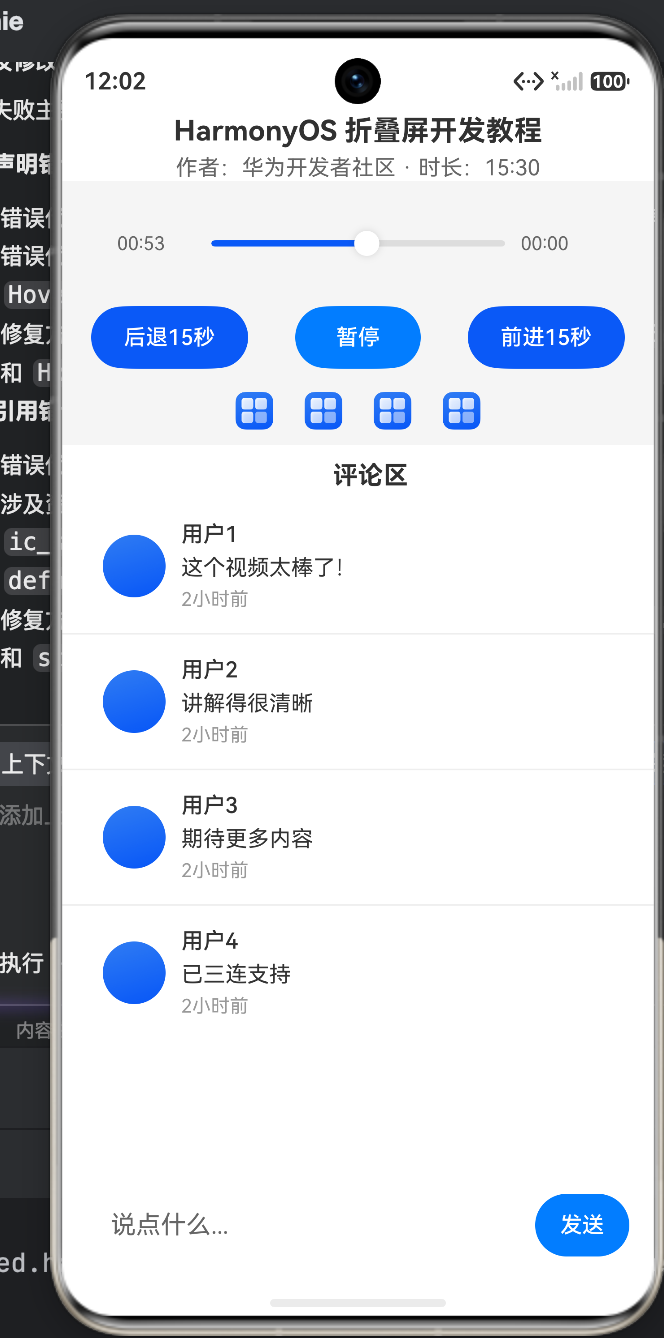Click the third grid icon from the left

click(x=393, y=410)
